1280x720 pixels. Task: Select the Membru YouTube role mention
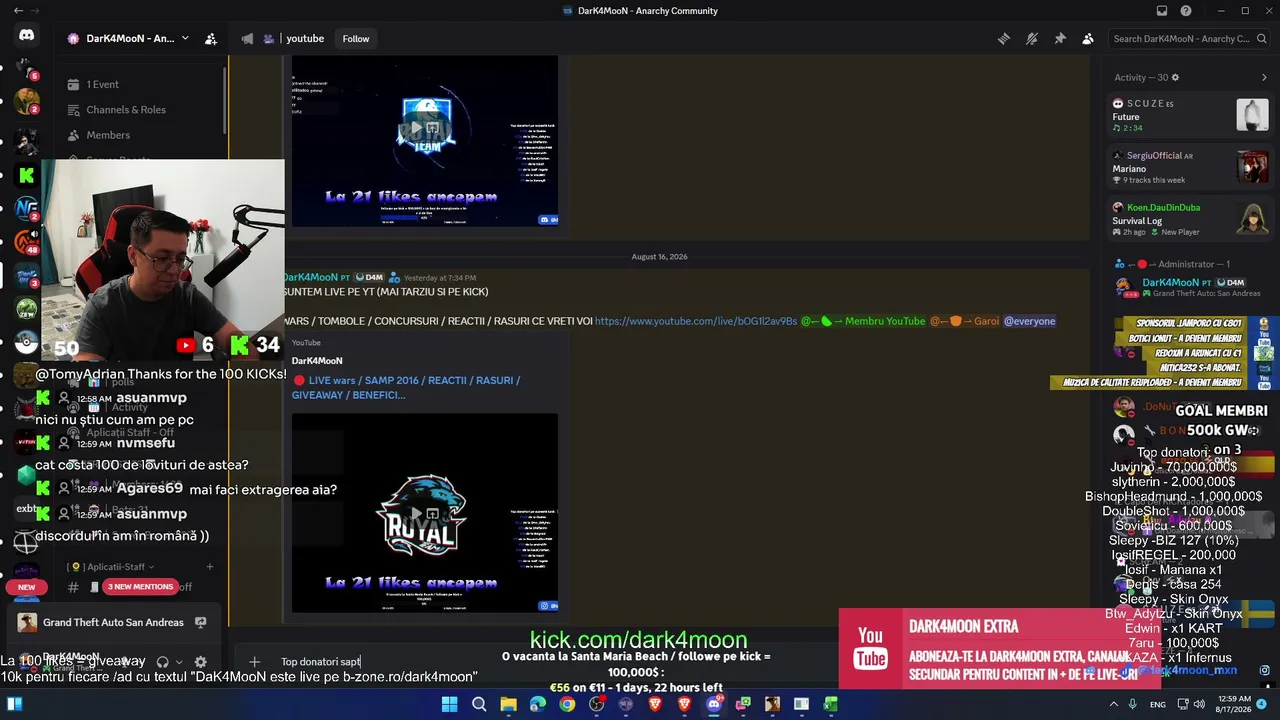tap(863, 321)
